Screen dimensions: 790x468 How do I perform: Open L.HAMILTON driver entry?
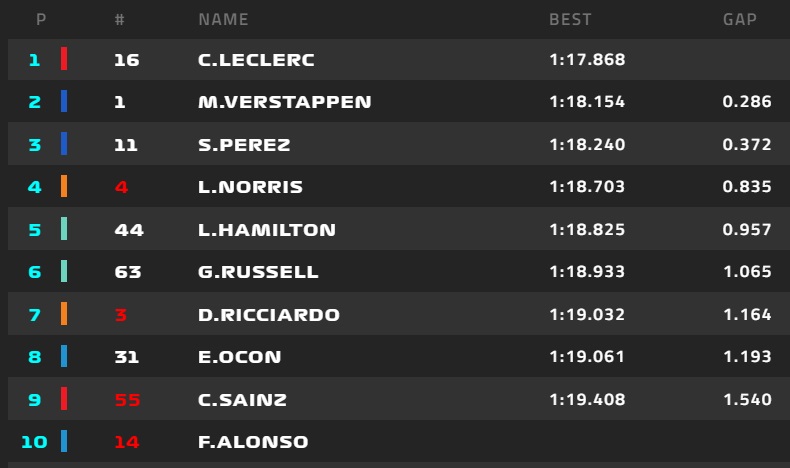(267, 230)
